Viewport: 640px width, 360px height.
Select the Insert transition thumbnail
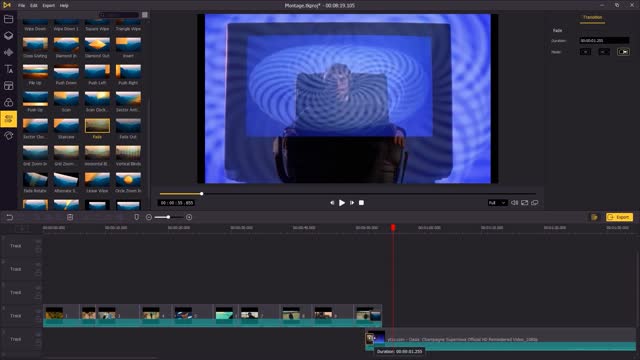click(x=128, y=44)
